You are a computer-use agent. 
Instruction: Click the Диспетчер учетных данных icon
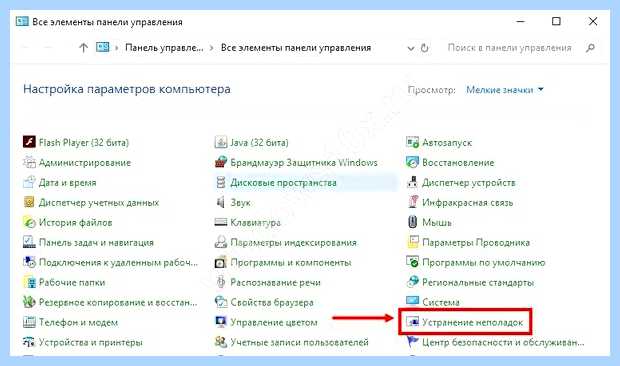pyautogui.click(x=29, y=202)
